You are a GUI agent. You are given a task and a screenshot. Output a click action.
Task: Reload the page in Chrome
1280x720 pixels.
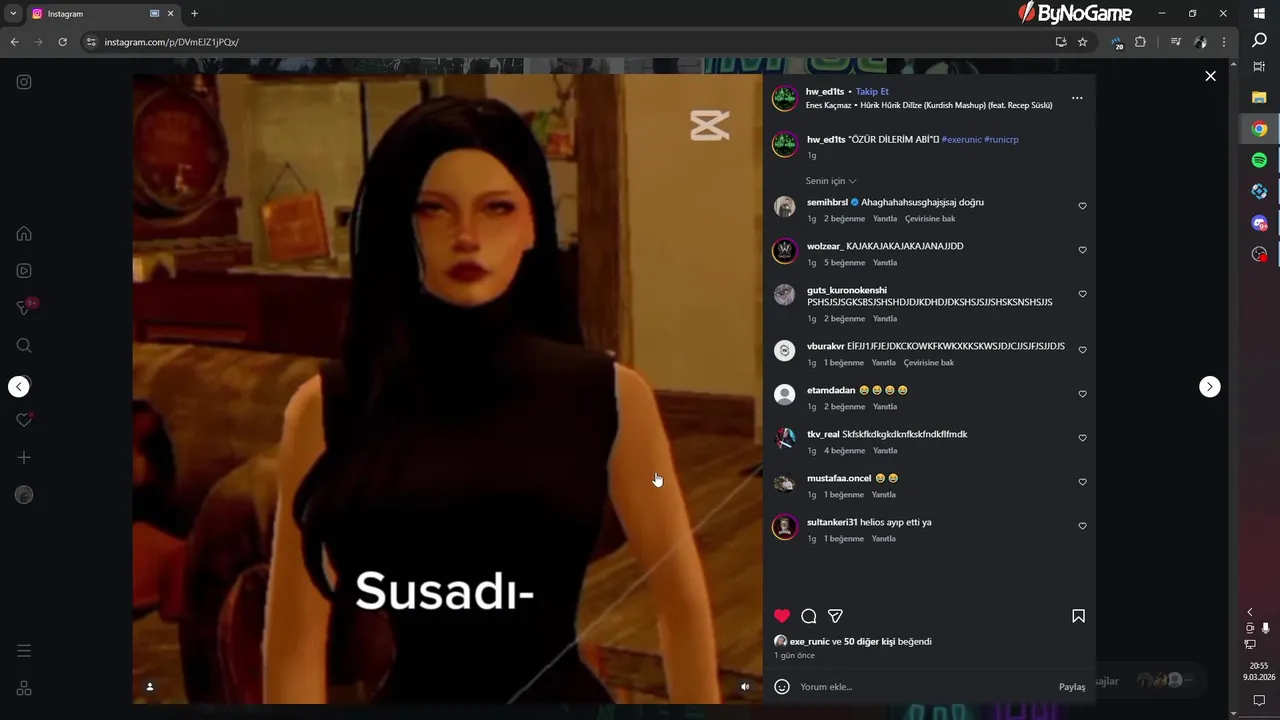click(62, 42)
